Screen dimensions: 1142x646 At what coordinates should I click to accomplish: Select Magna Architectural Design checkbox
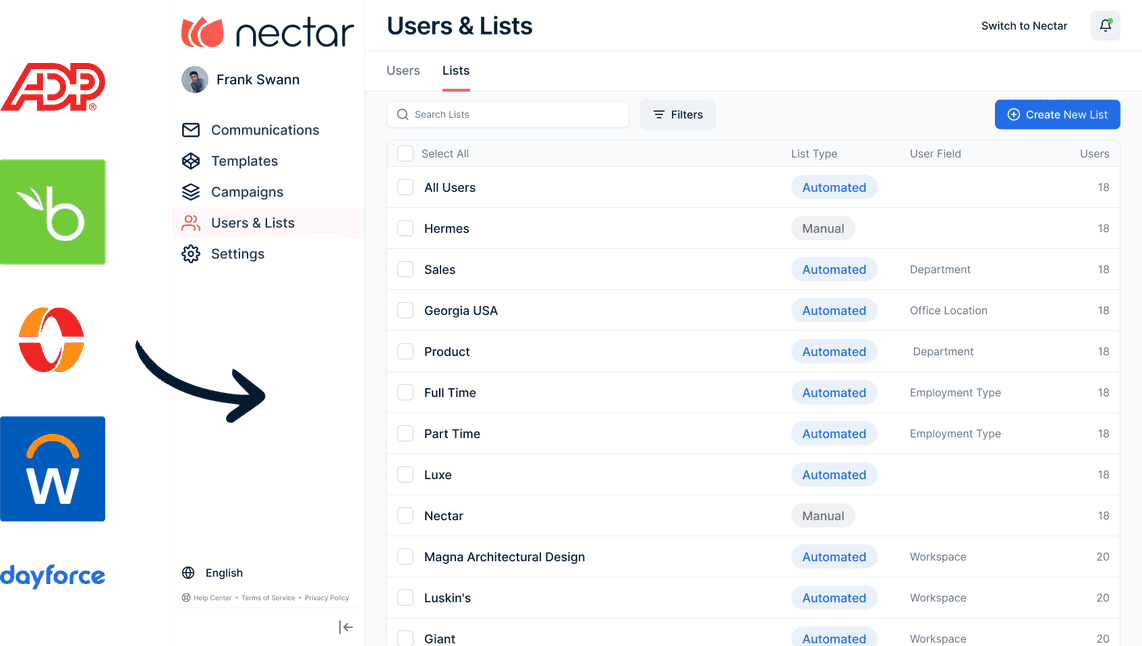coord(406,556)
